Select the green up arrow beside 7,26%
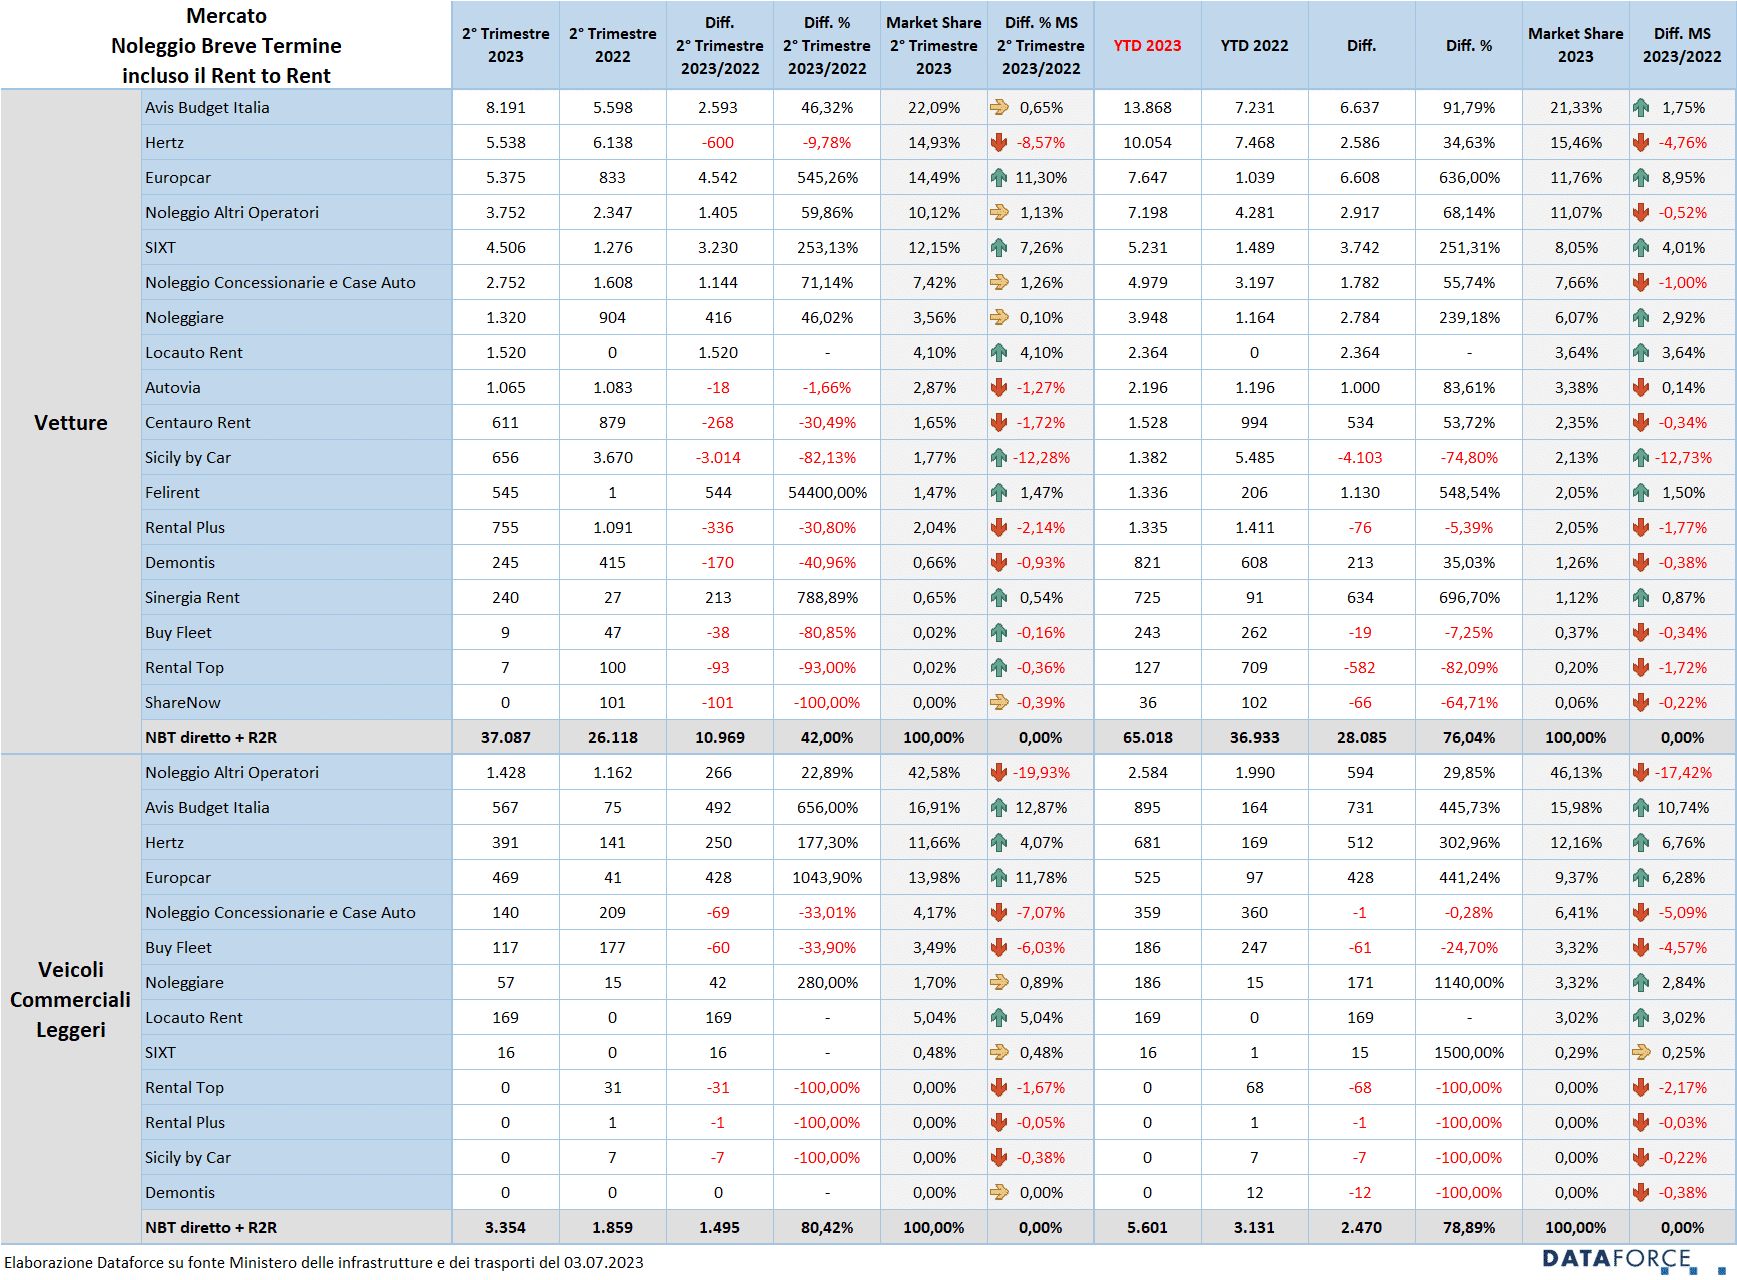The image size is (1737, 1280). point(999,247)
